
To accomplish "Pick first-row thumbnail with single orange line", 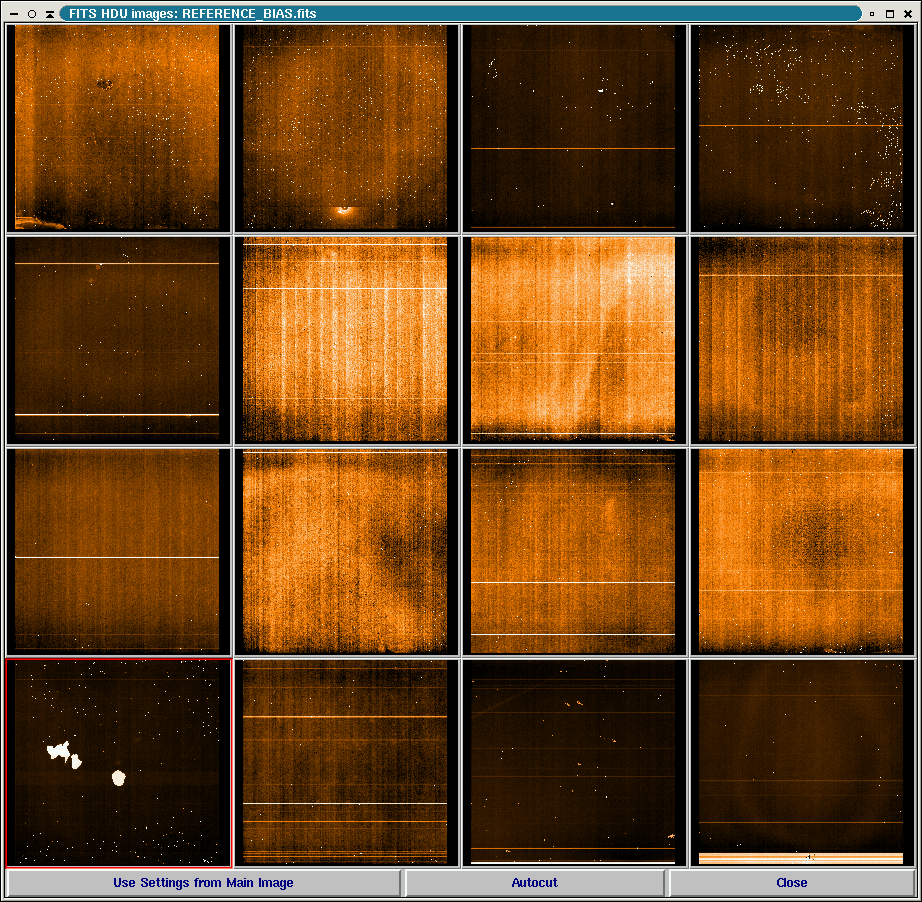I will pos(573,128).
